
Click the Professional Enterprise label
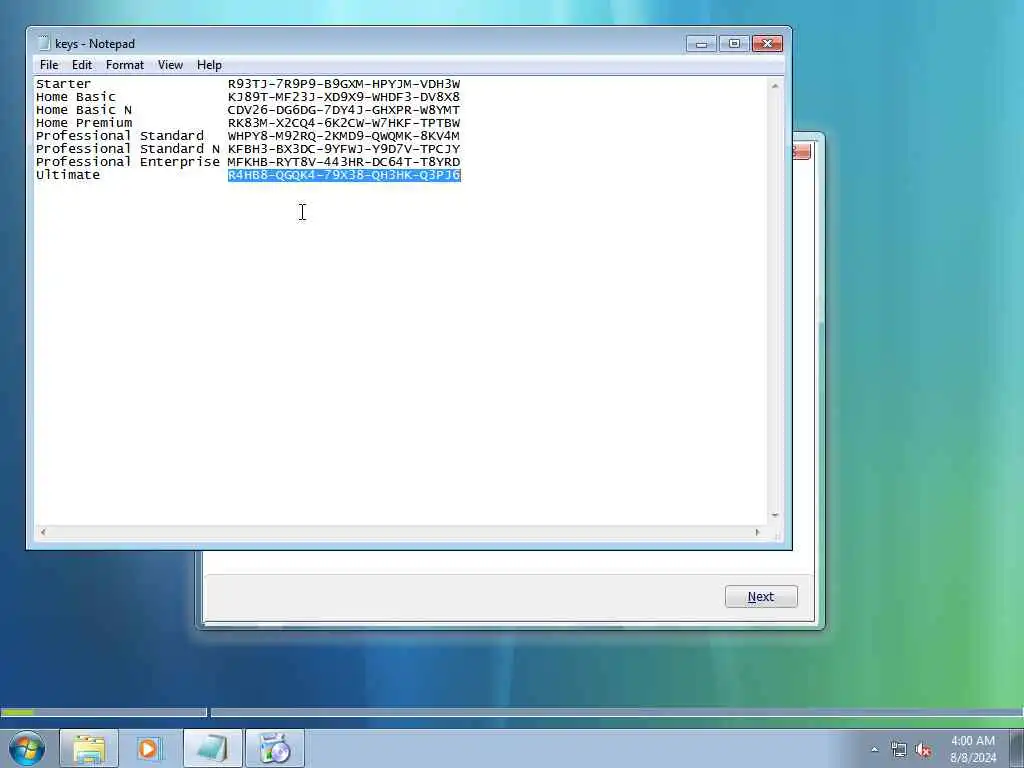(x=127, y=162)
